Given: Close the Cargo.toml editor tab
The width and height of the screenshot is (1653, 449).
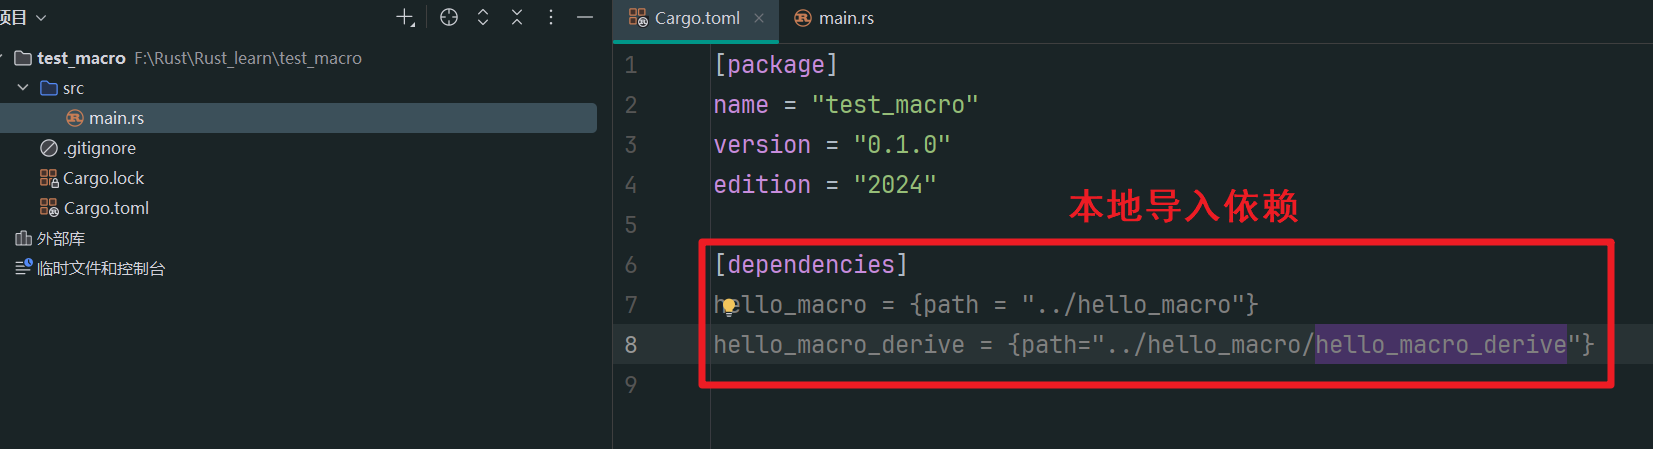Looking at the screenshot, I should coord(759,18).
